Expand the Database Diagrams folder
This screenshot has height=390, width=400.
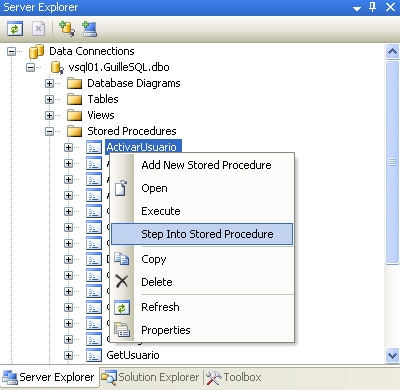(49, 83)
